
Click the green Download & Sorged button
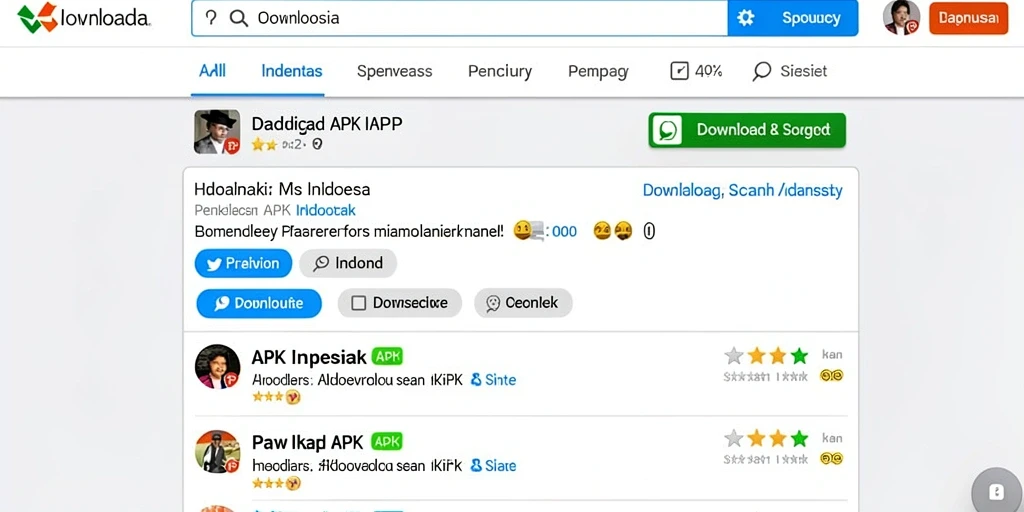tap(747, 130)
